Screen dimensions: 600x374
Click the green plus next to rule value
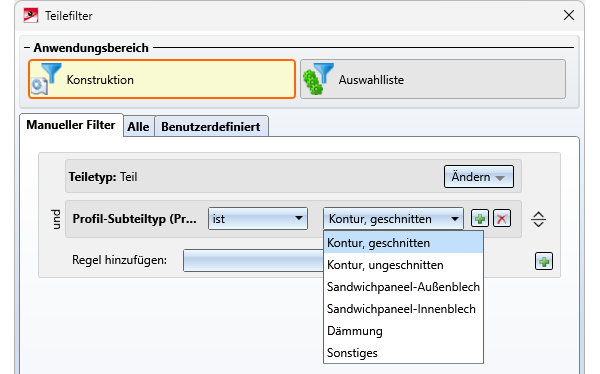479,219
